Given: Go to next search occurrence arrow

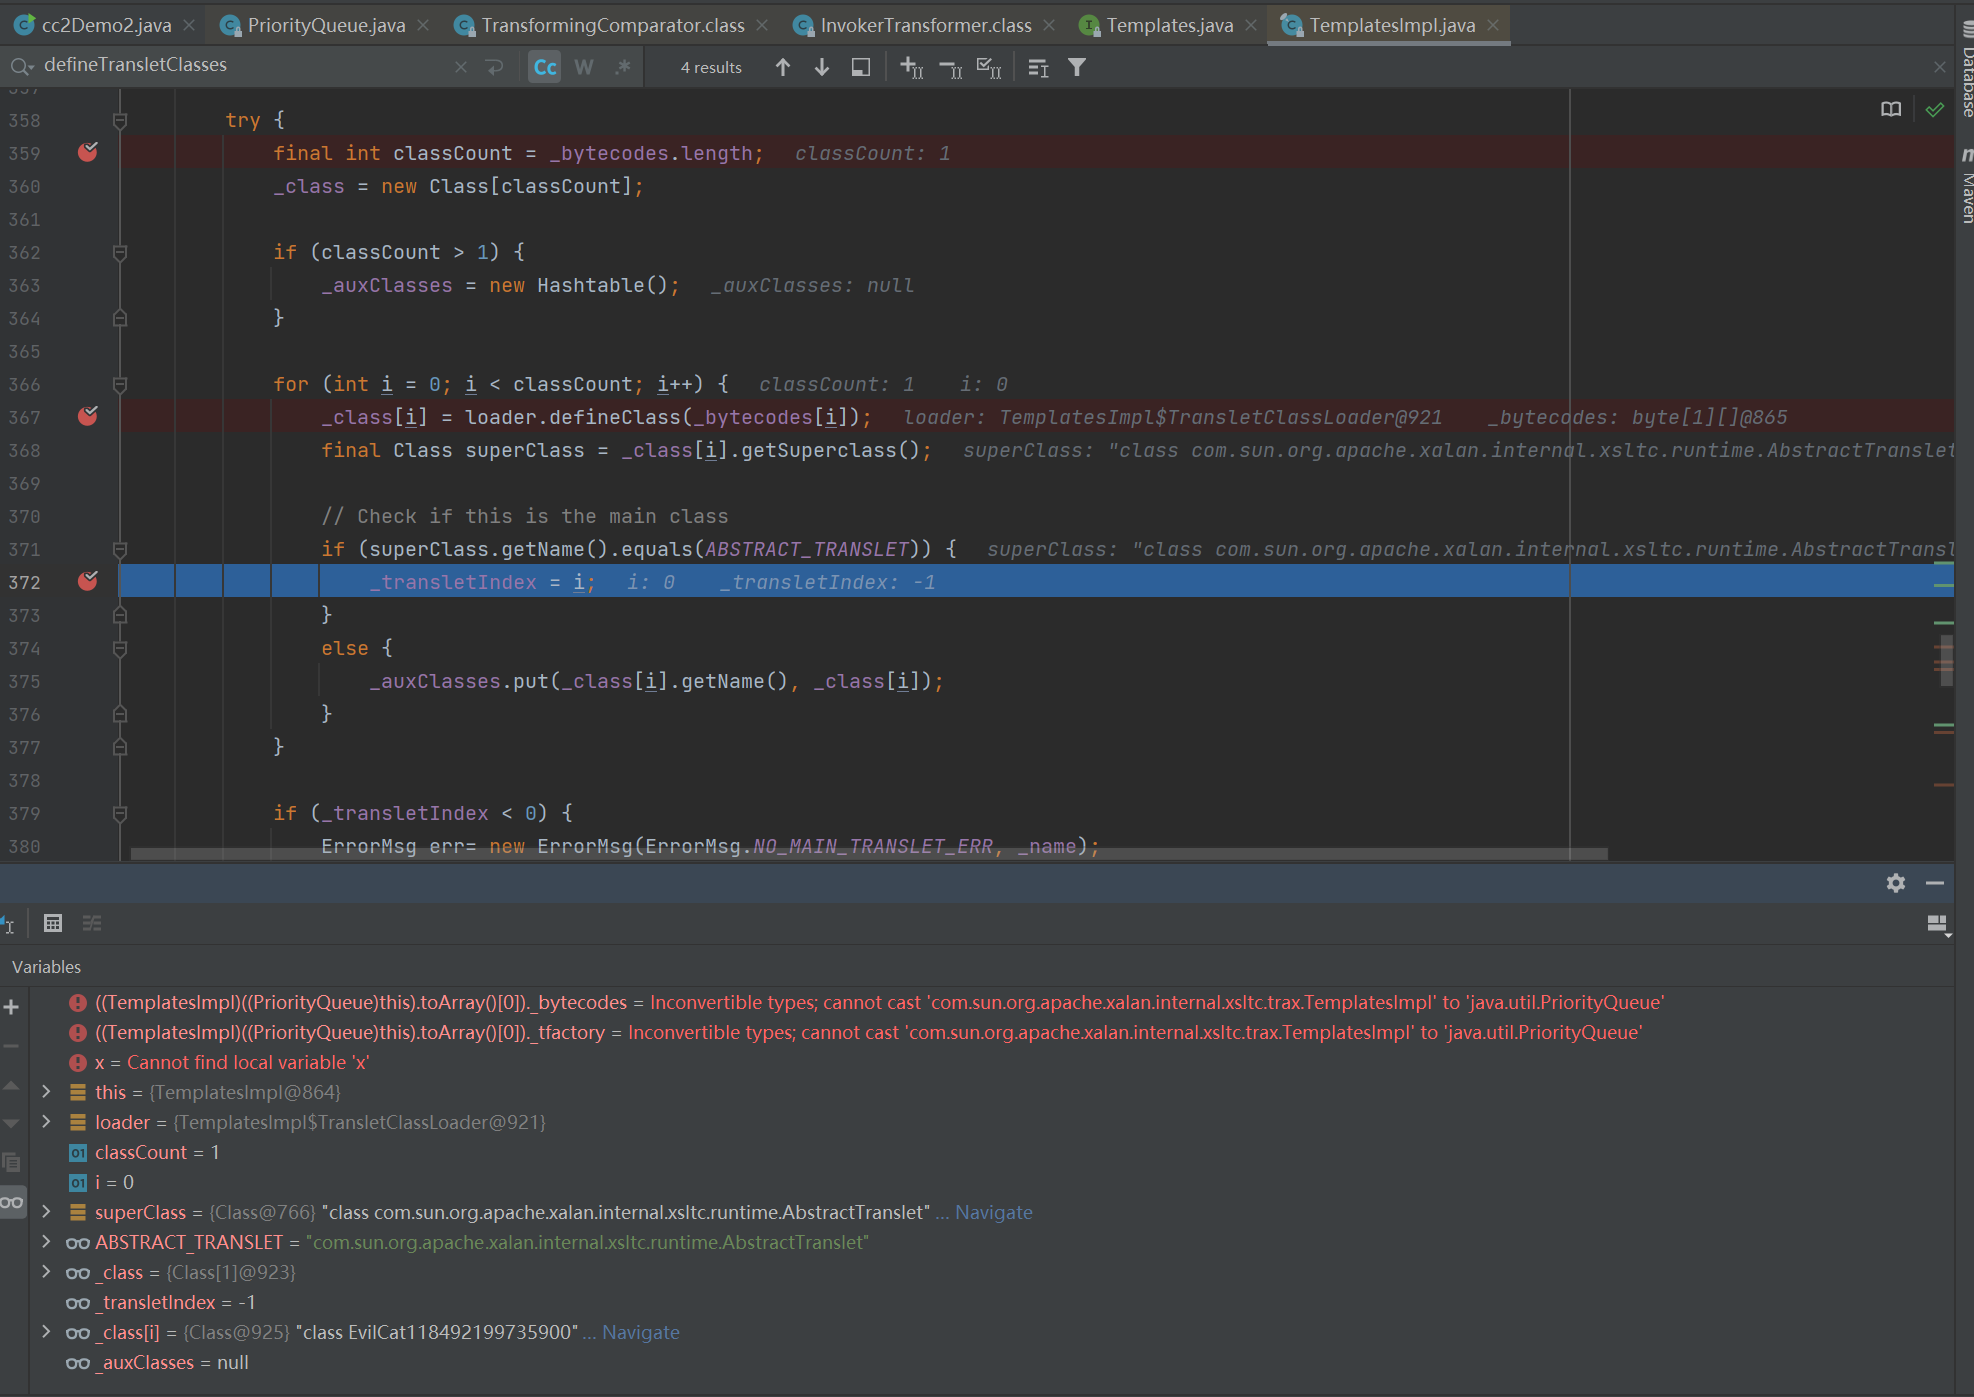Looking at the screenshot, I should [822, 67].
